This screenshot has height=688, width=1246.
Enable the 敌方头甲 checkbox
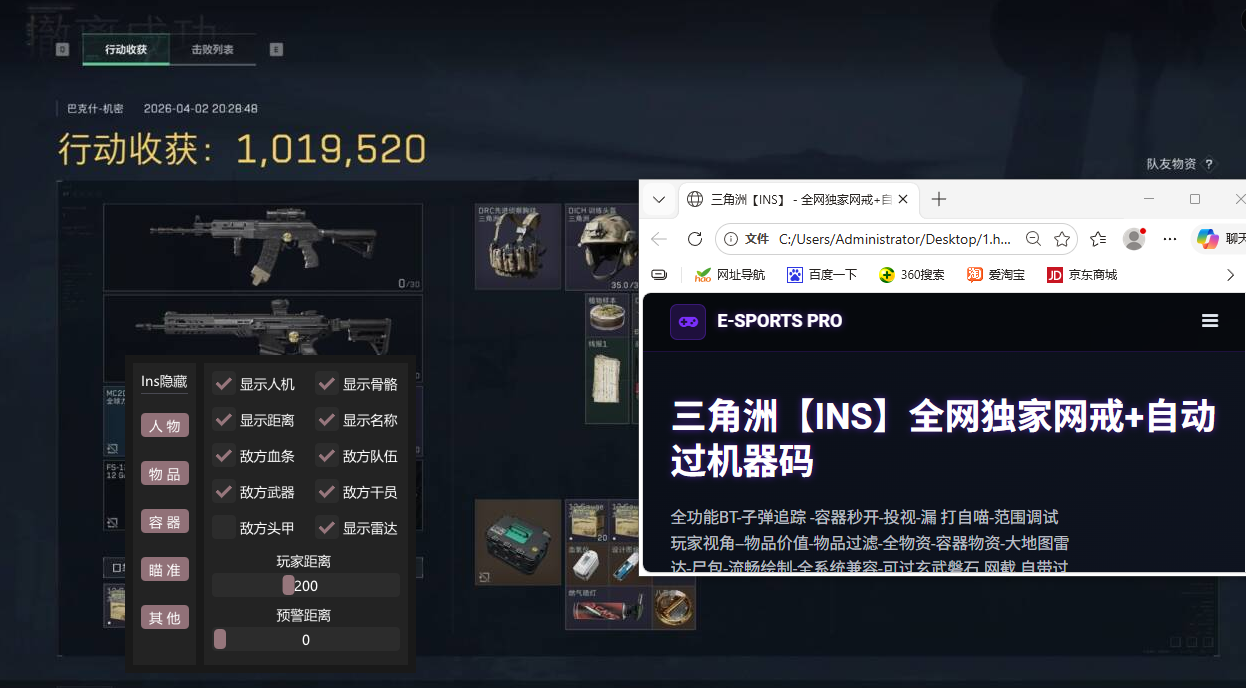(223, 527)
